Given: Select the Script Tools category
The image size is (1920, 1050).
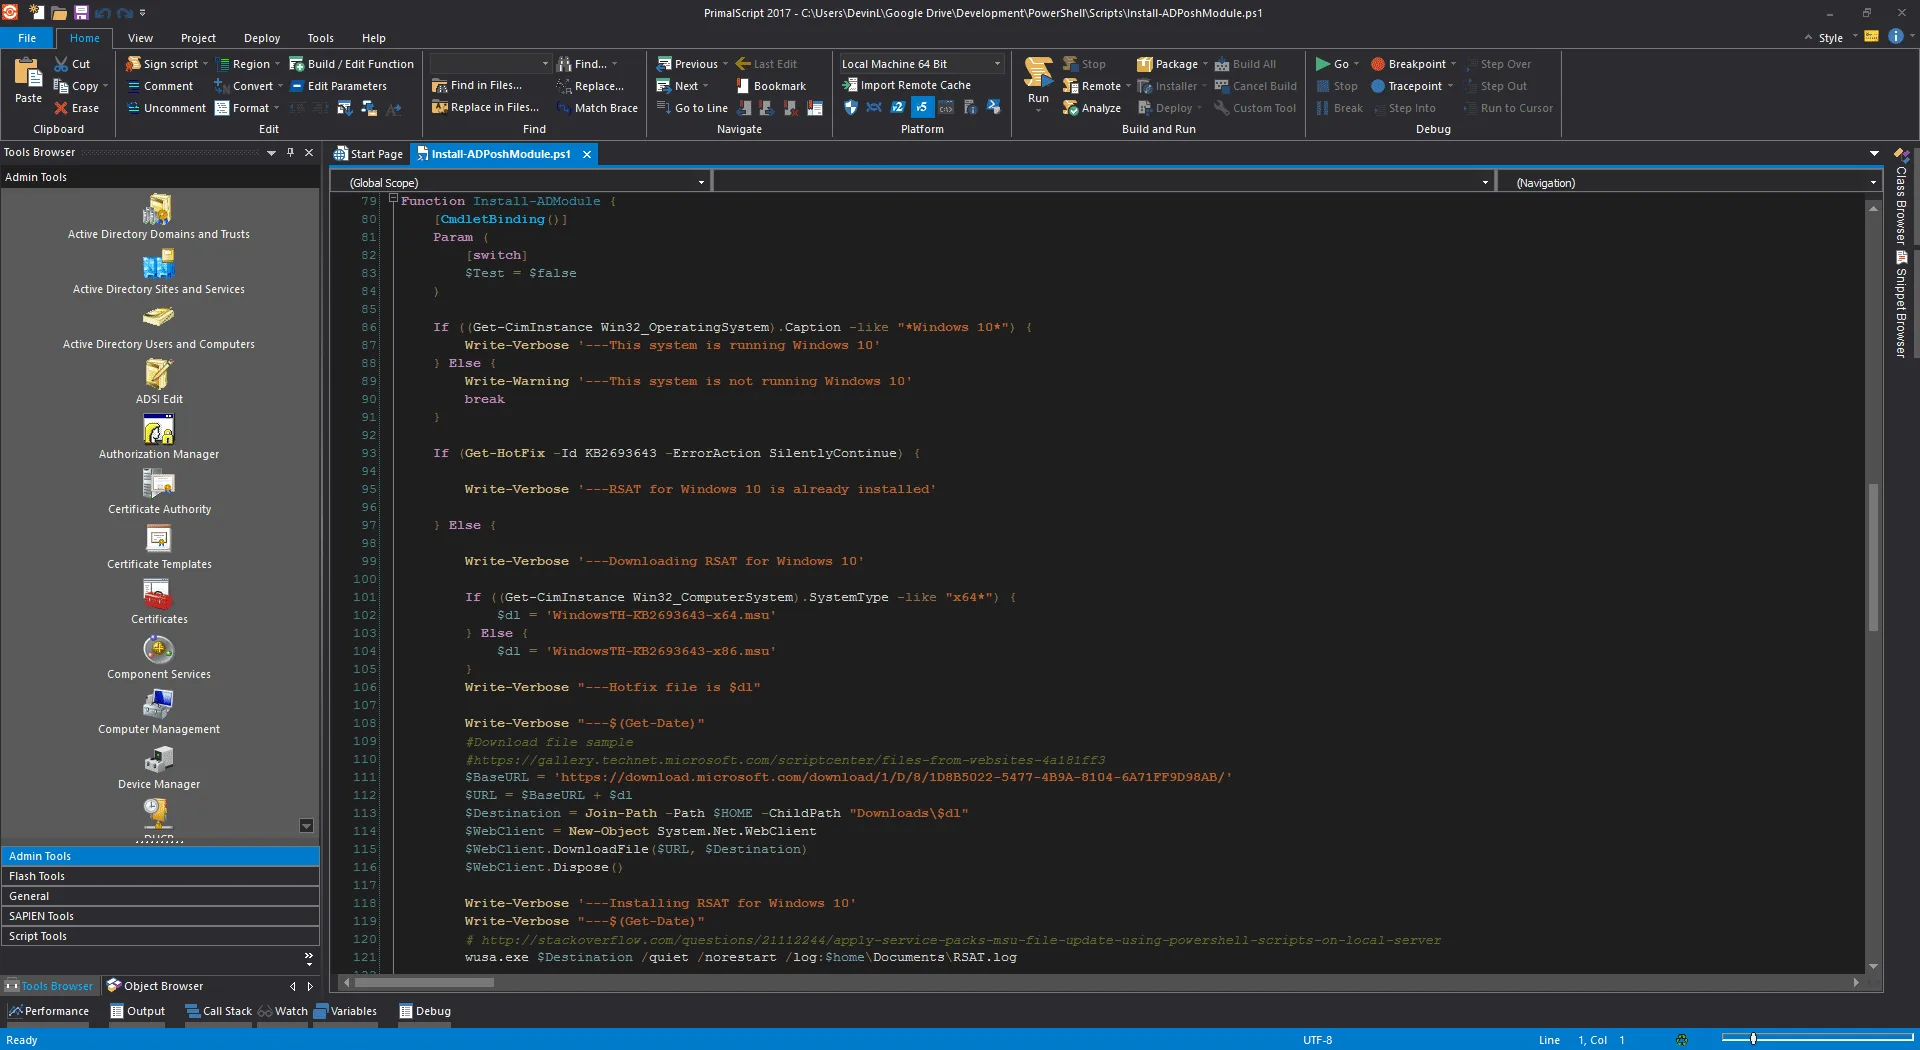Looking at the screenshot, I should point(160,936).
